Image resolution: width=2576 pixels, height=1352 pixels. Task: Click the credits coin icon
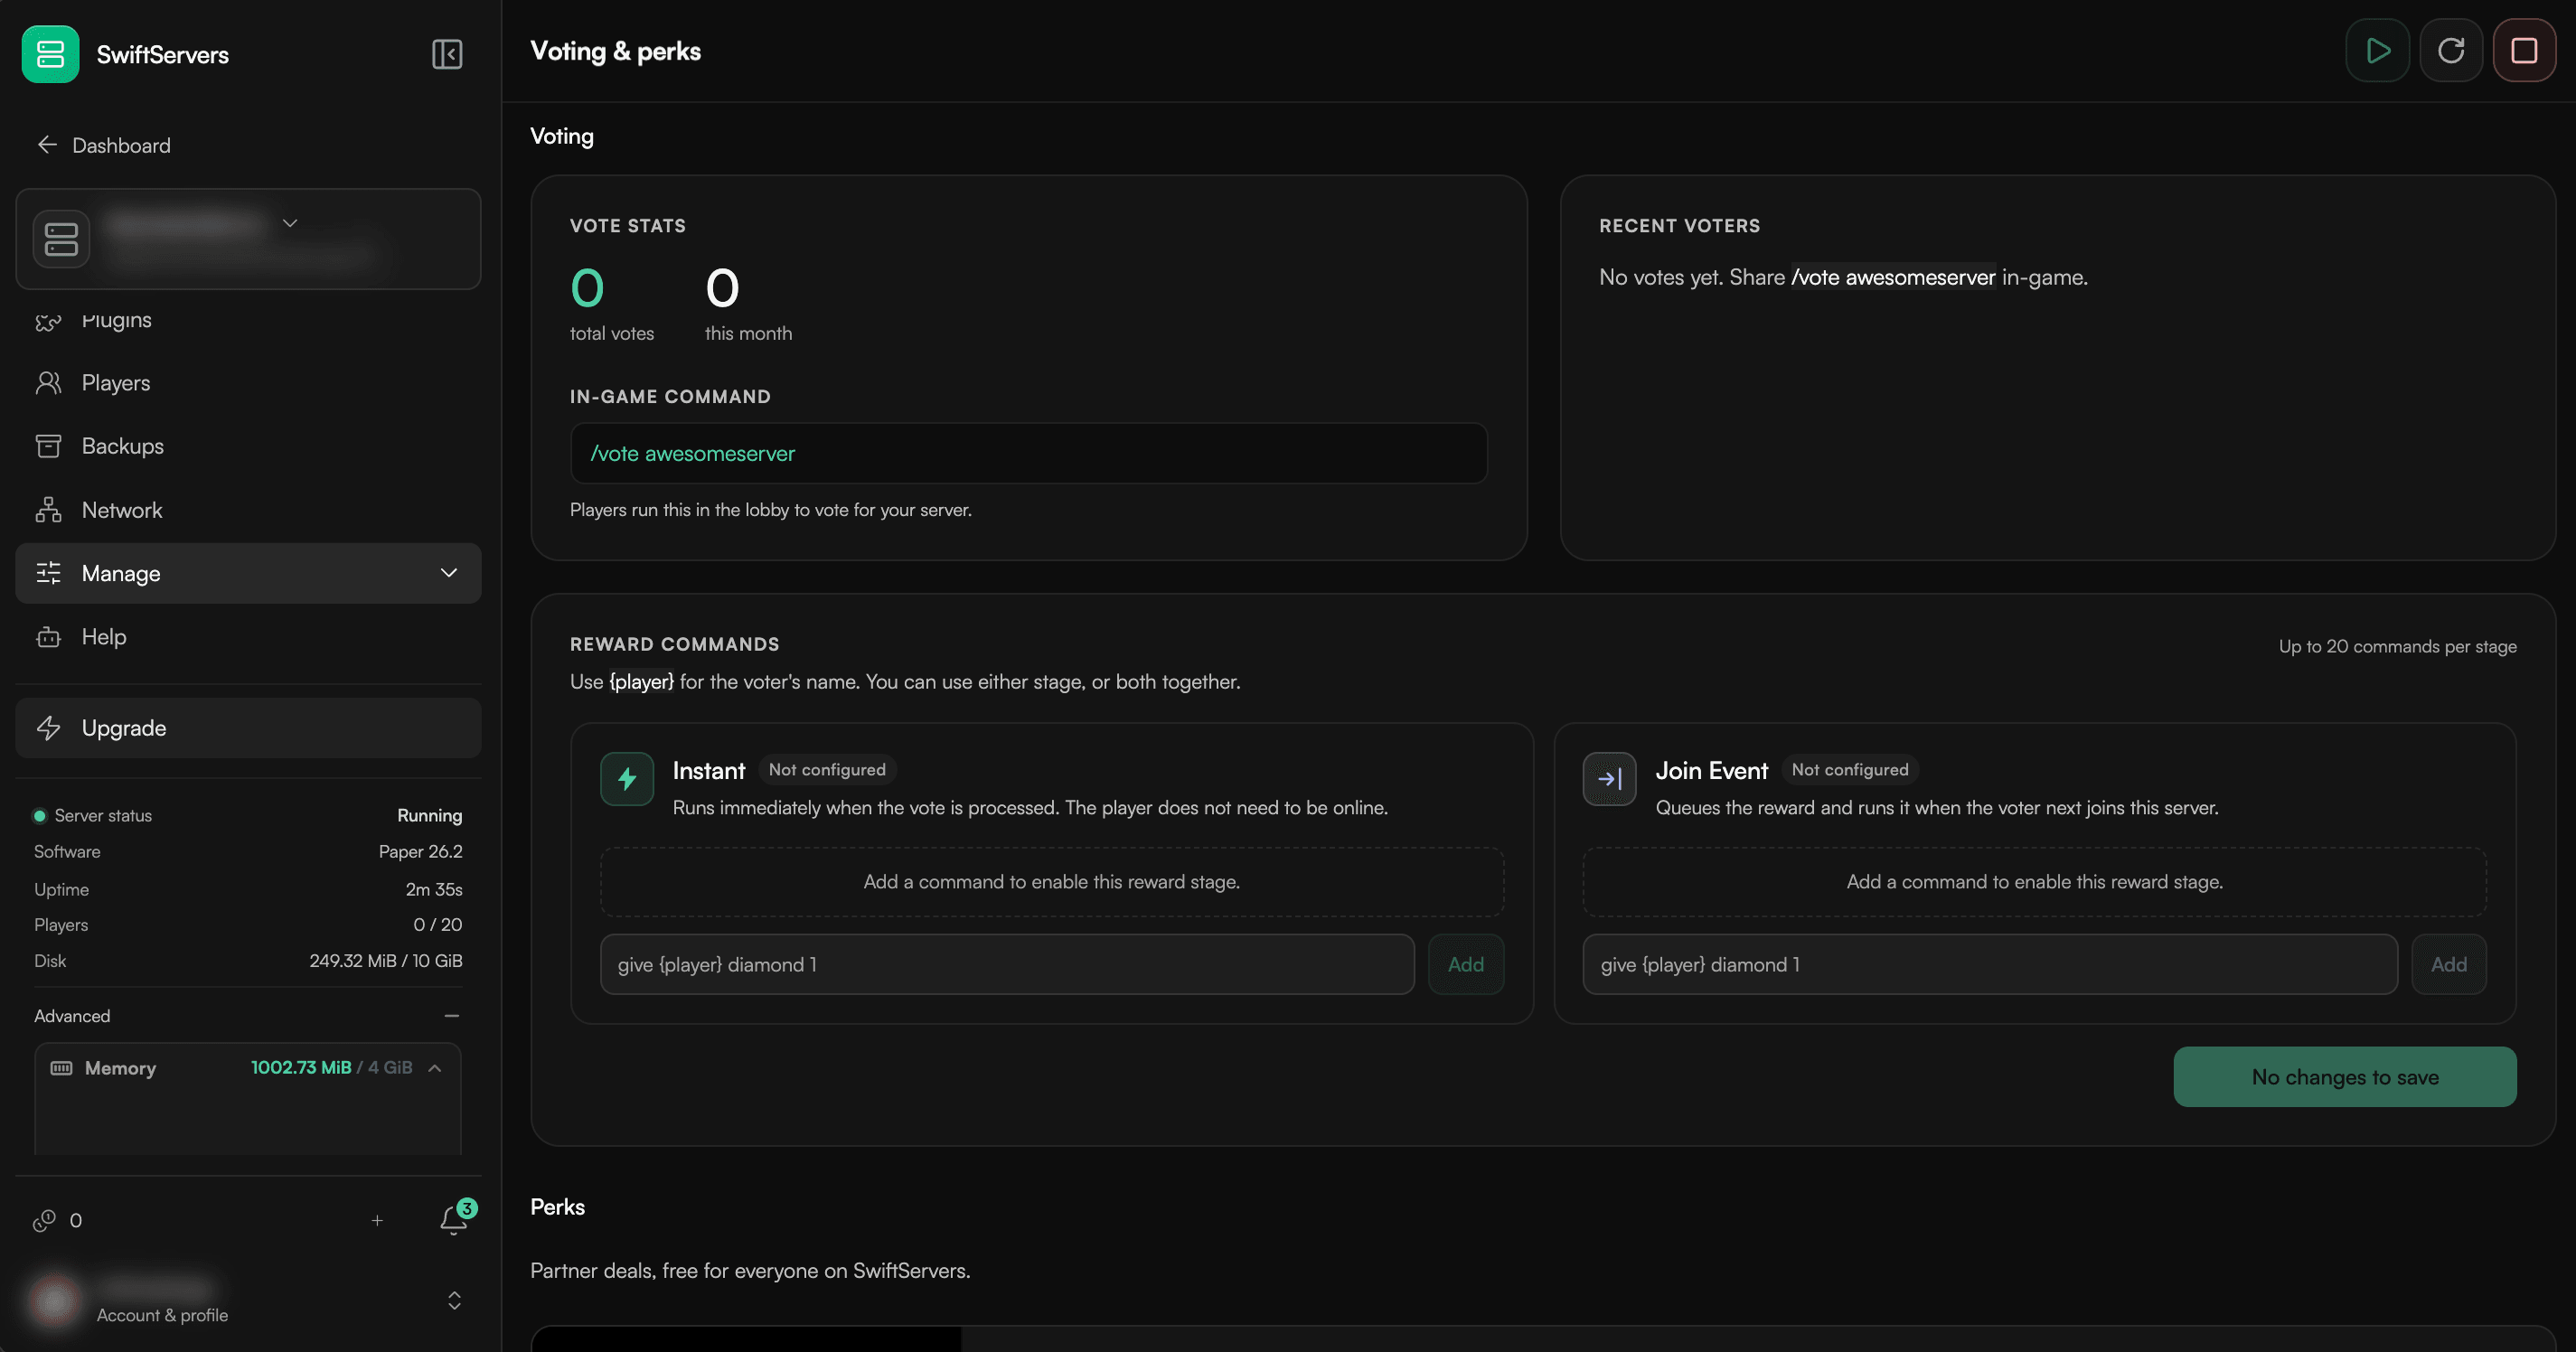[44, 1220]
